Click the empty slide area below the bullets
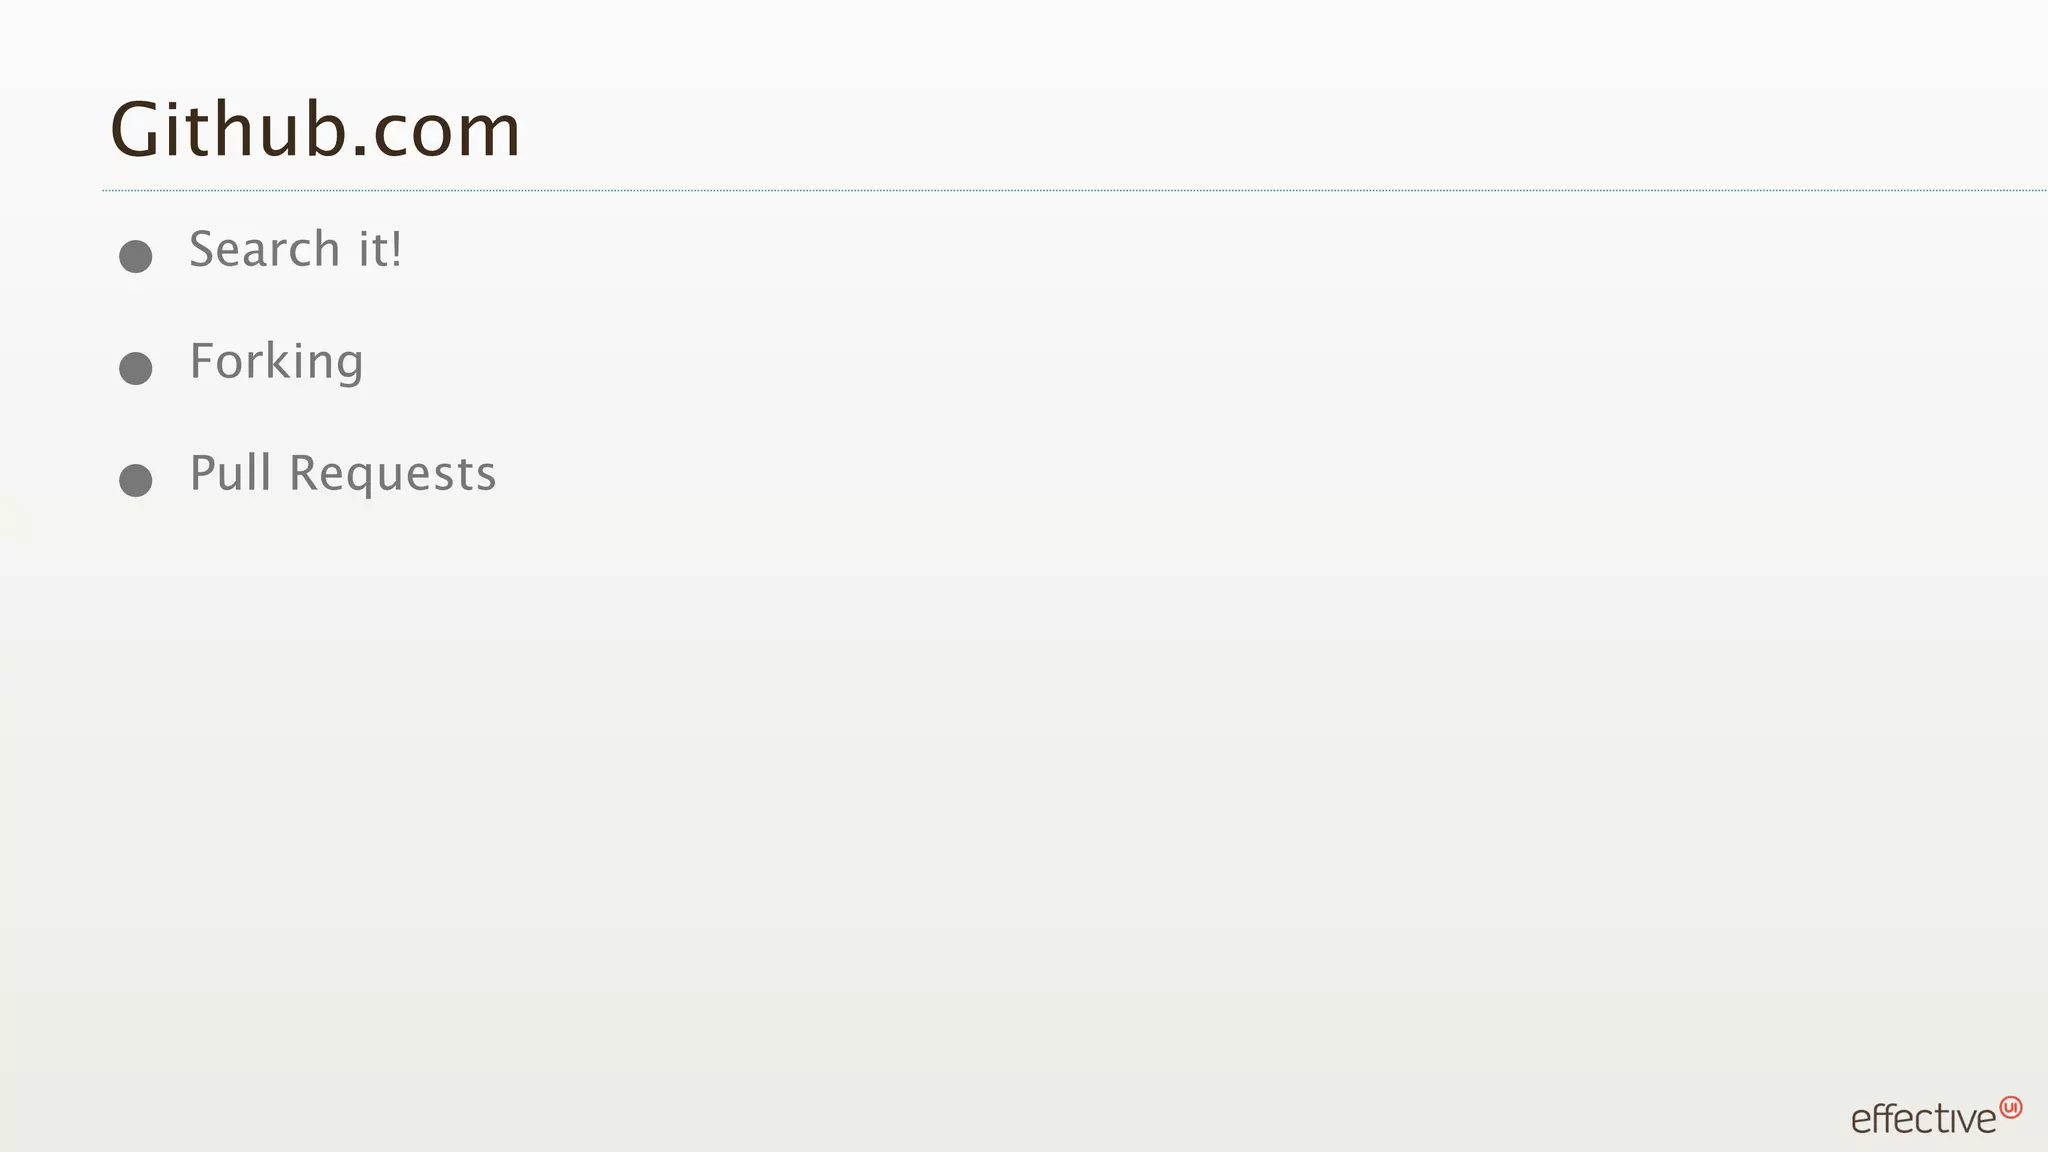The width and height of the screenshot is (2048, 1152). (1024, 800)
